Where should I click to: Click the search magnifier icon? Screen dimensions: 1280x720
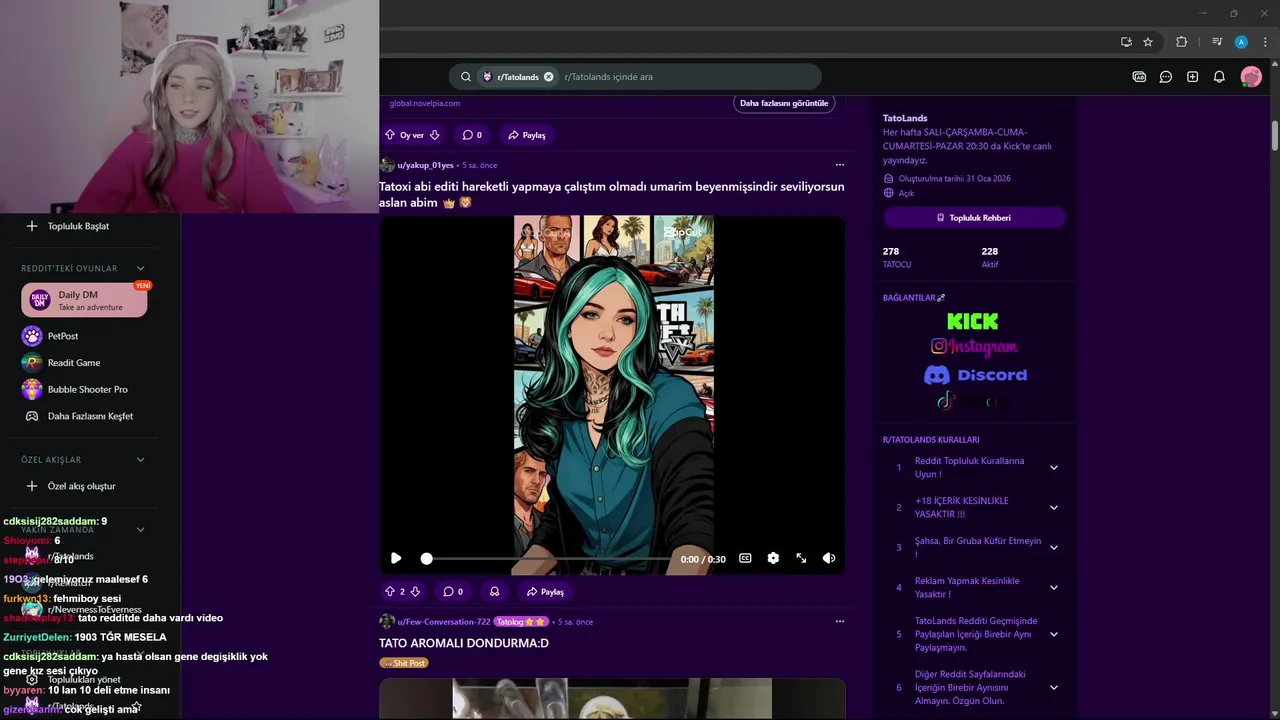point(466,77)
